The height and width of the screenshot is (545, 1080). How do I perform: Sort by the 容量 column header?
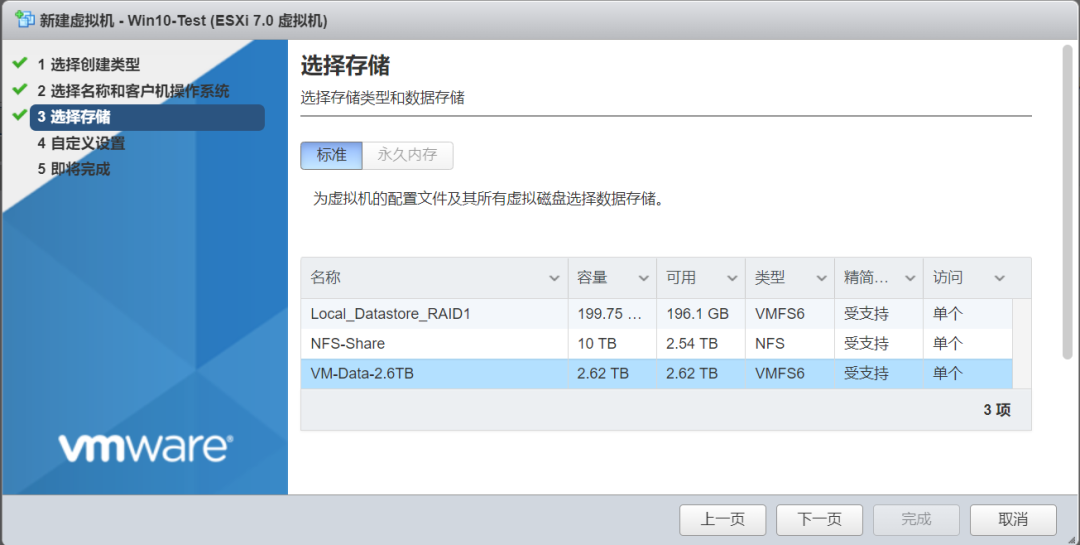(x=592, y=278)
